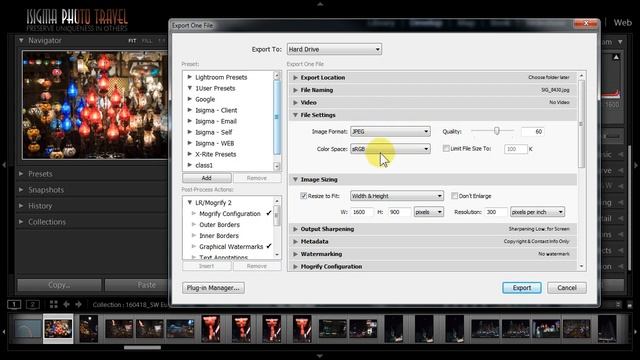The height and width of the screenshot is (360, 640).
Task: Collapse the Navigator panel
Action: 21,40
